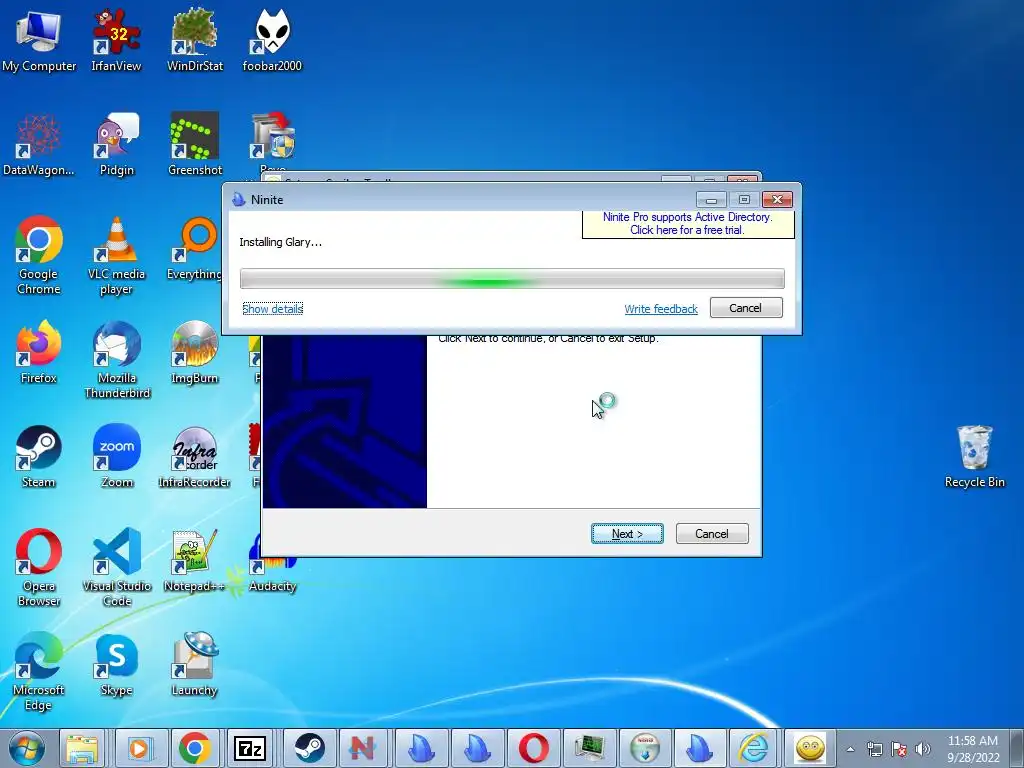The image size is (1024, 768).
Task: Open the Action Center flag icon
Action: pos(899,749)
